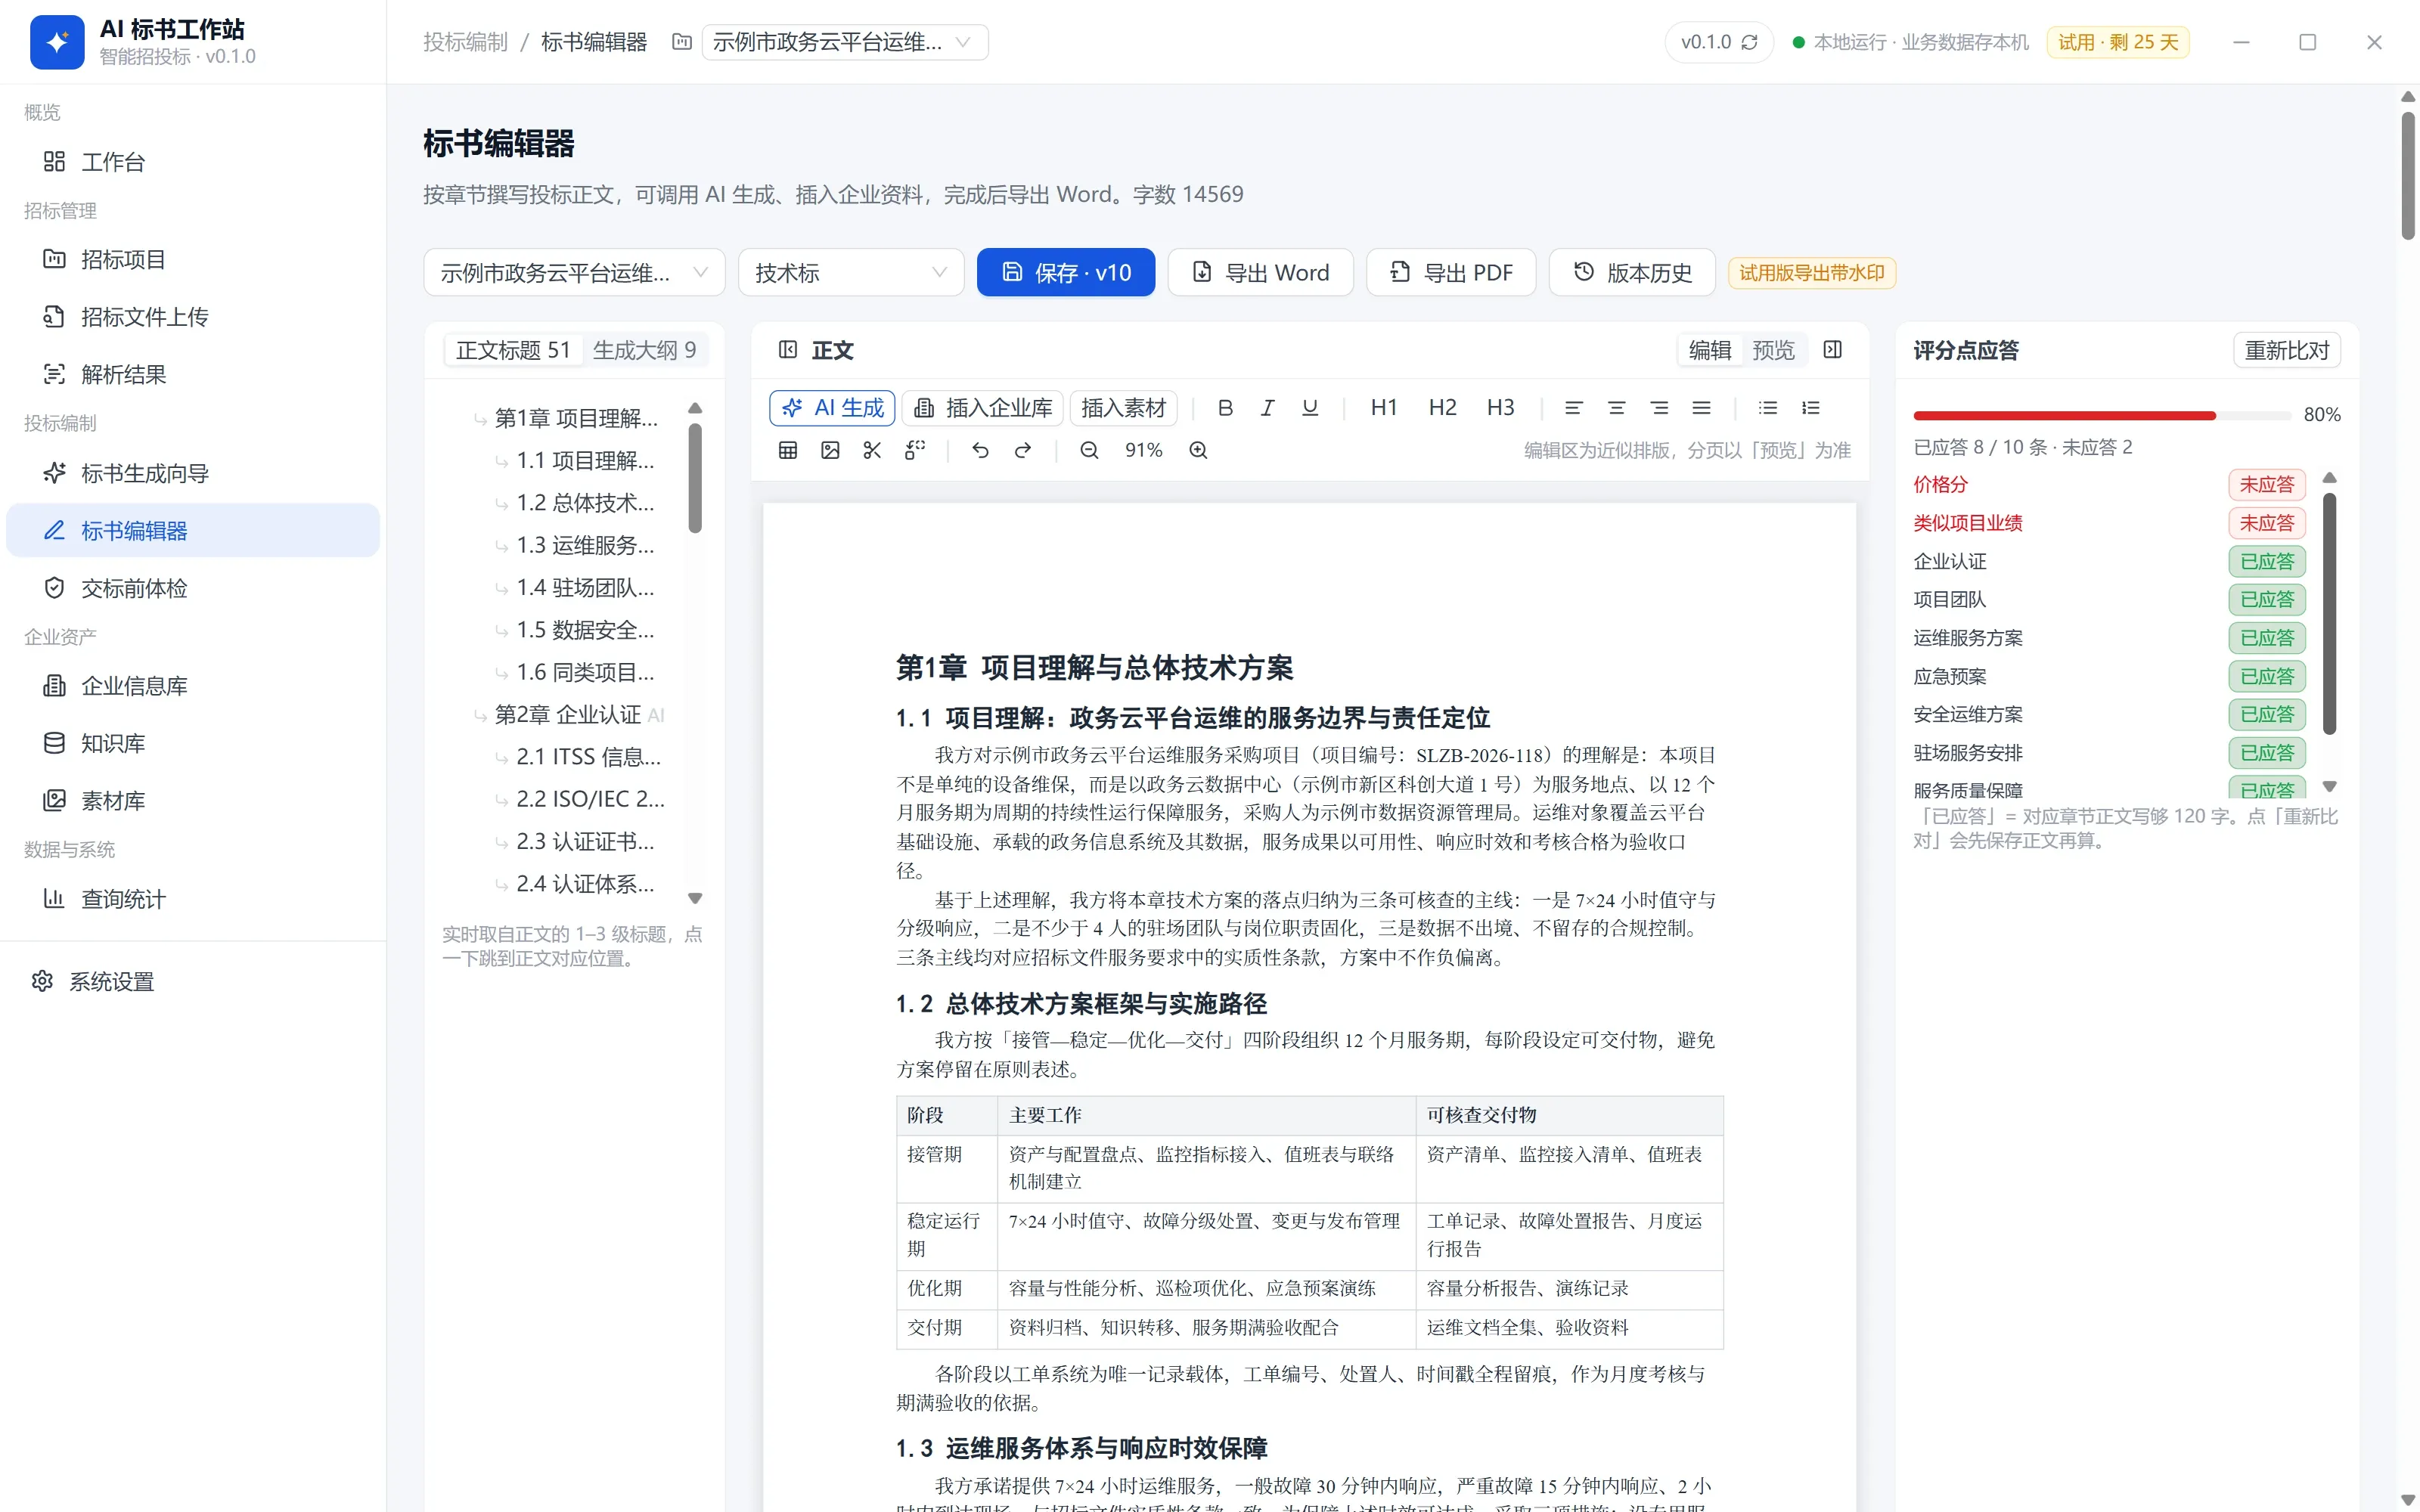Click the 重新比对 button

(x=2287, y=350)
